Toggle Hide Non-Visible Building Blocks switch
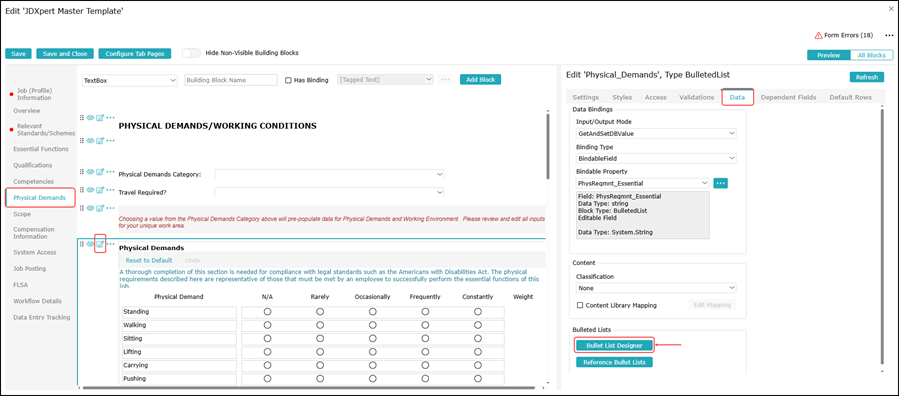Viewport: 899px width, 396px height. [x=191, y=53]
